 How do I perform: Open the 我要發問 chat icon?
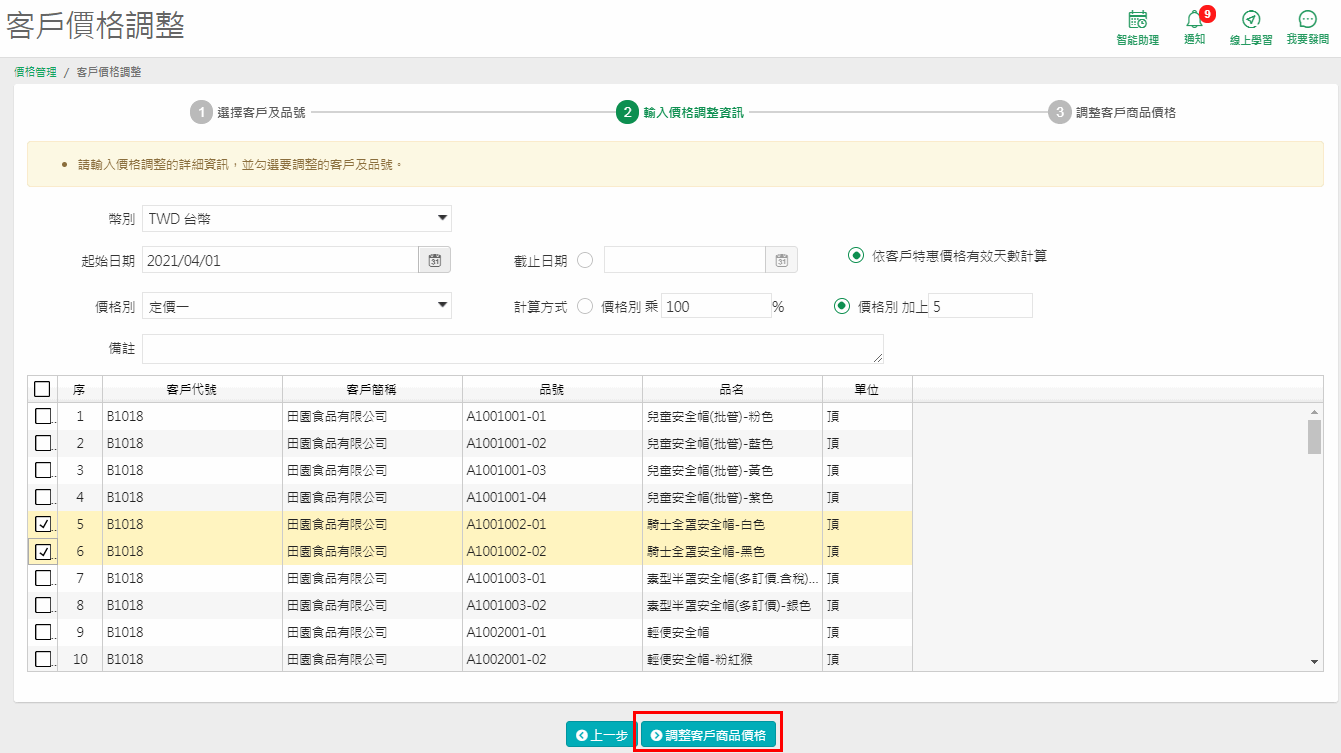click(x=1307, y=19)
